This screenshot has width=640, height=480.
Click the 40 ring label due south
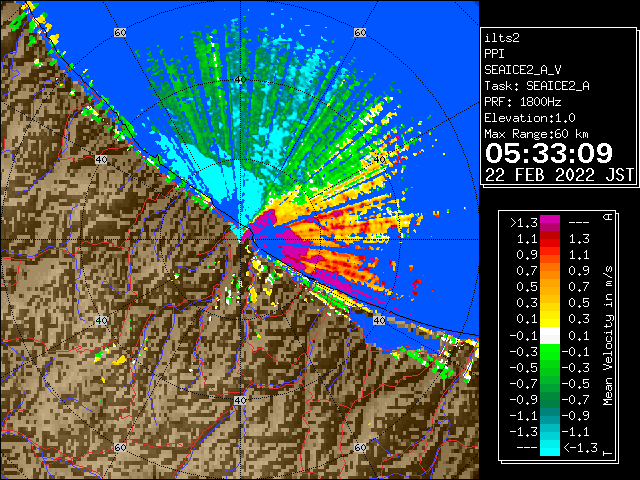[240, 400]
